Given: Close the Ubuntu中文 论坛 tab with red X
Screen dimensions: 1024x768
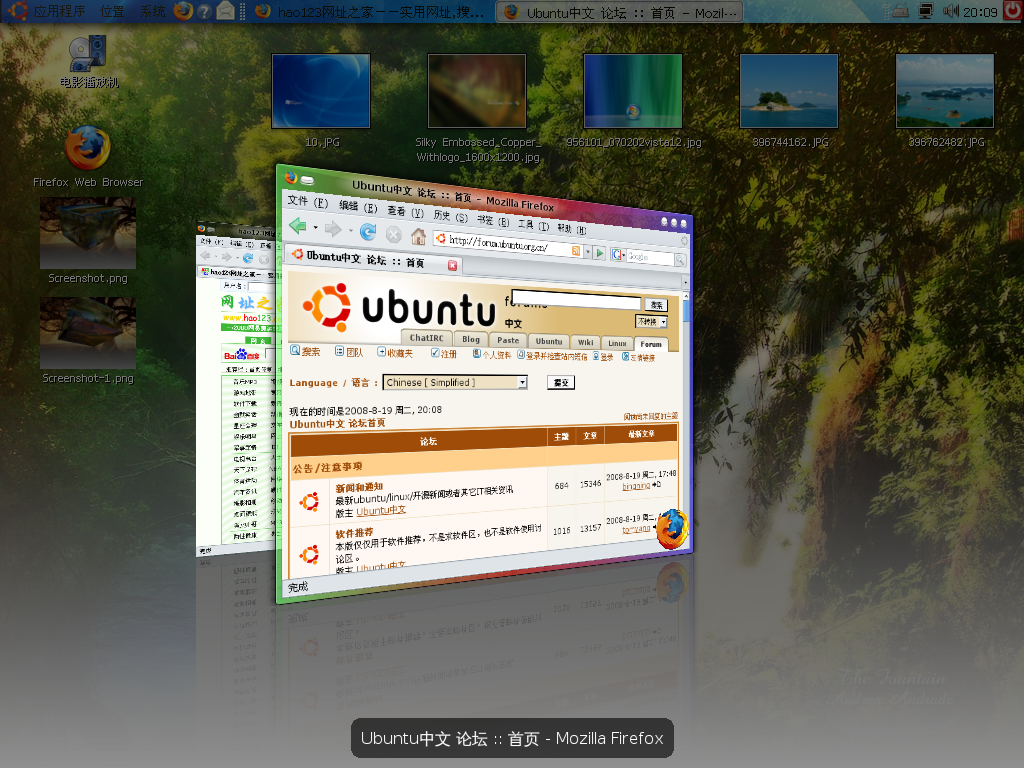Looking at the screenshot, I should [x=452, y=264].
